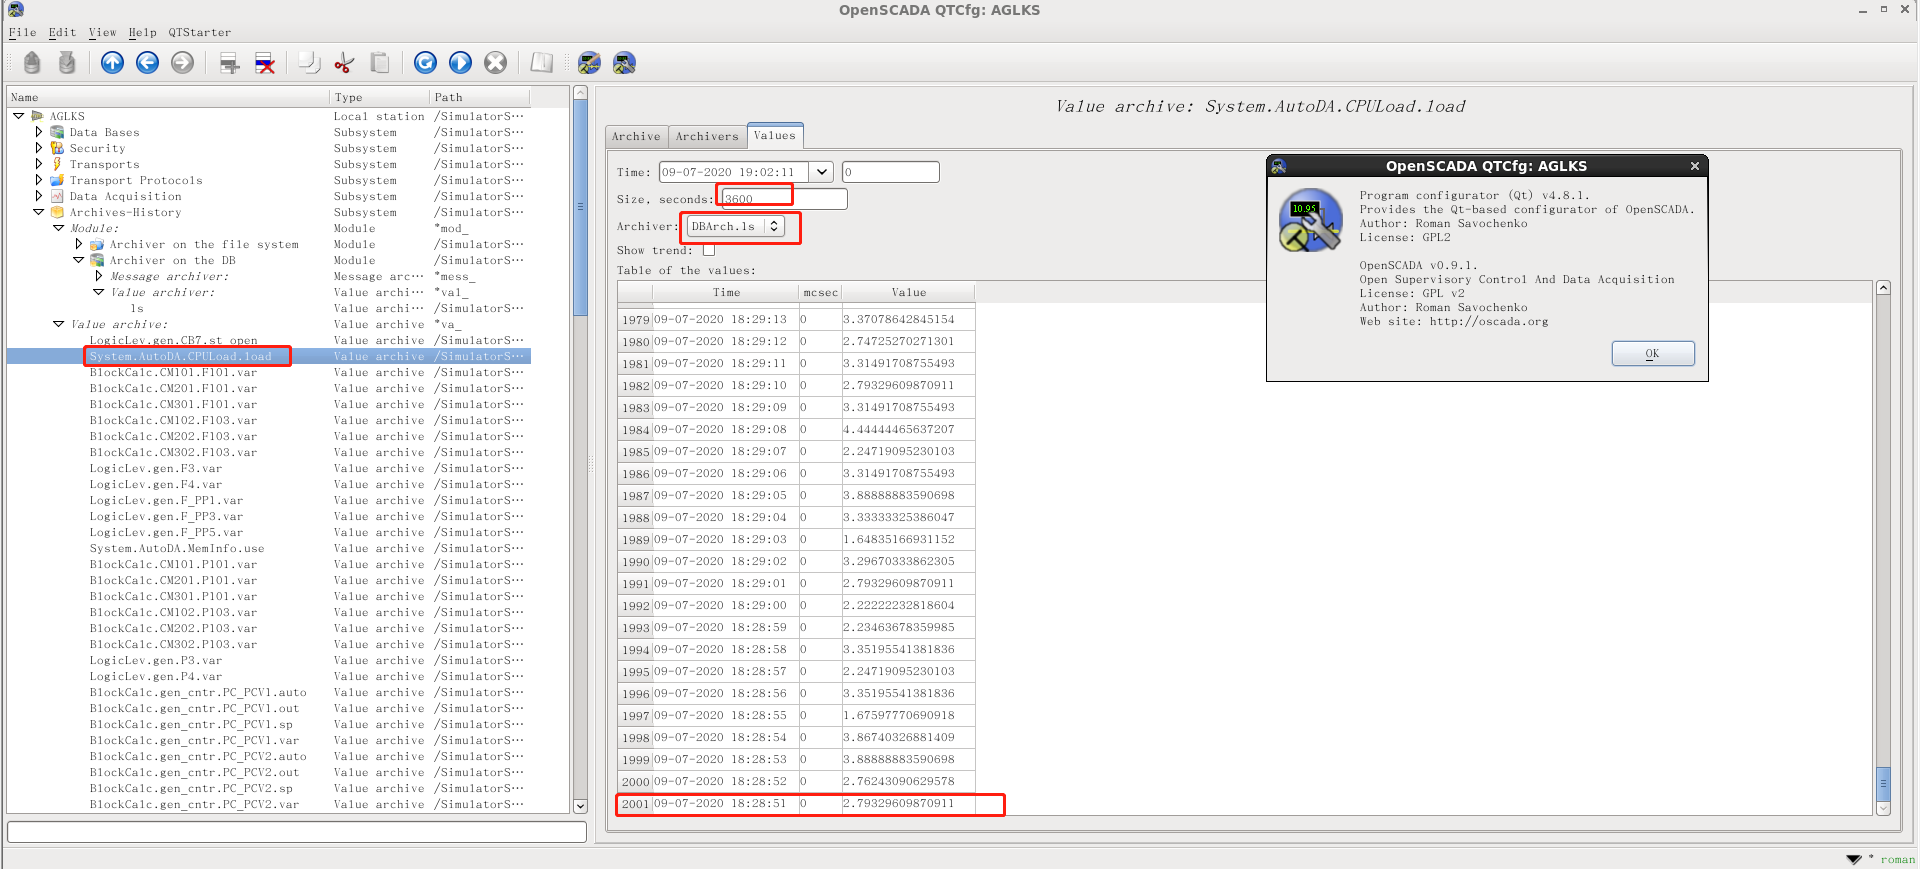The image size is (1920, 869).
Task: Click the blue Back arrow toolbar icon
Action: tap(147, 63)
